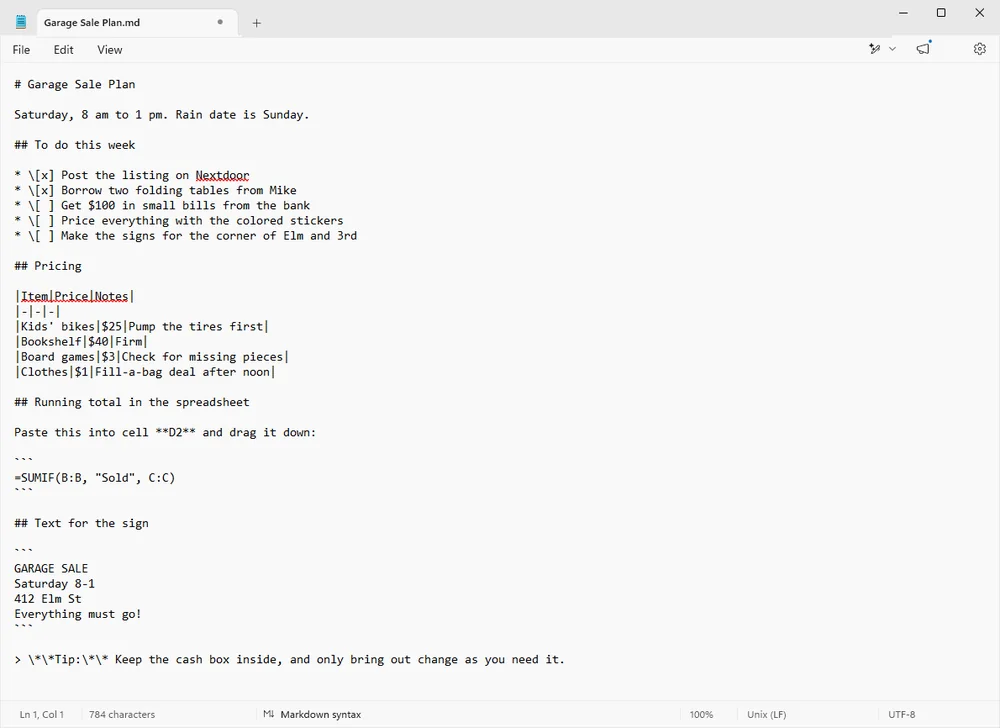The image size is (1000, 728).
Task: Click 'Borrow two folding tables from Mike' line
Action: click(155, 190)
